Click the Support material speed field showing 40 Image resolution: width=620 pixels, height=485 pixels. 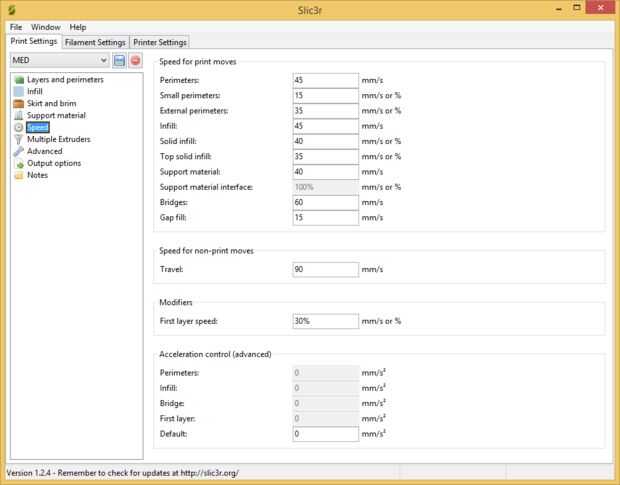pyautogui.click(x=326, y=172)
